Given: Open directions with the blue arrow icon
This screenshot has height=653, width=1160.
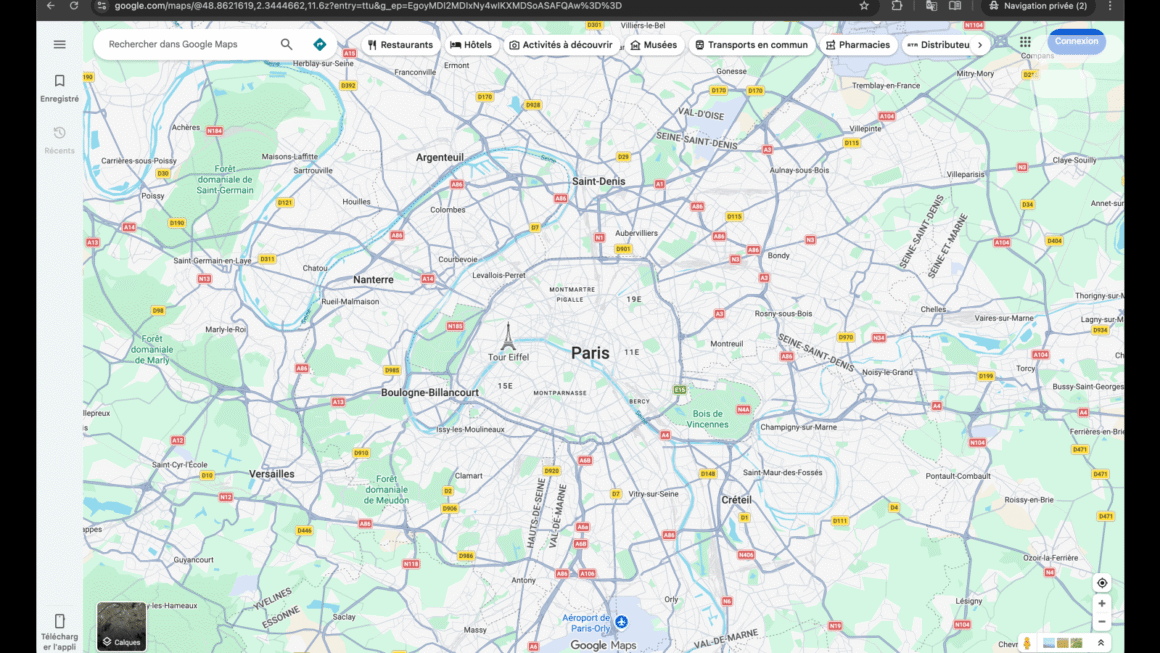Looking at the screenshot, I should 320,44.
